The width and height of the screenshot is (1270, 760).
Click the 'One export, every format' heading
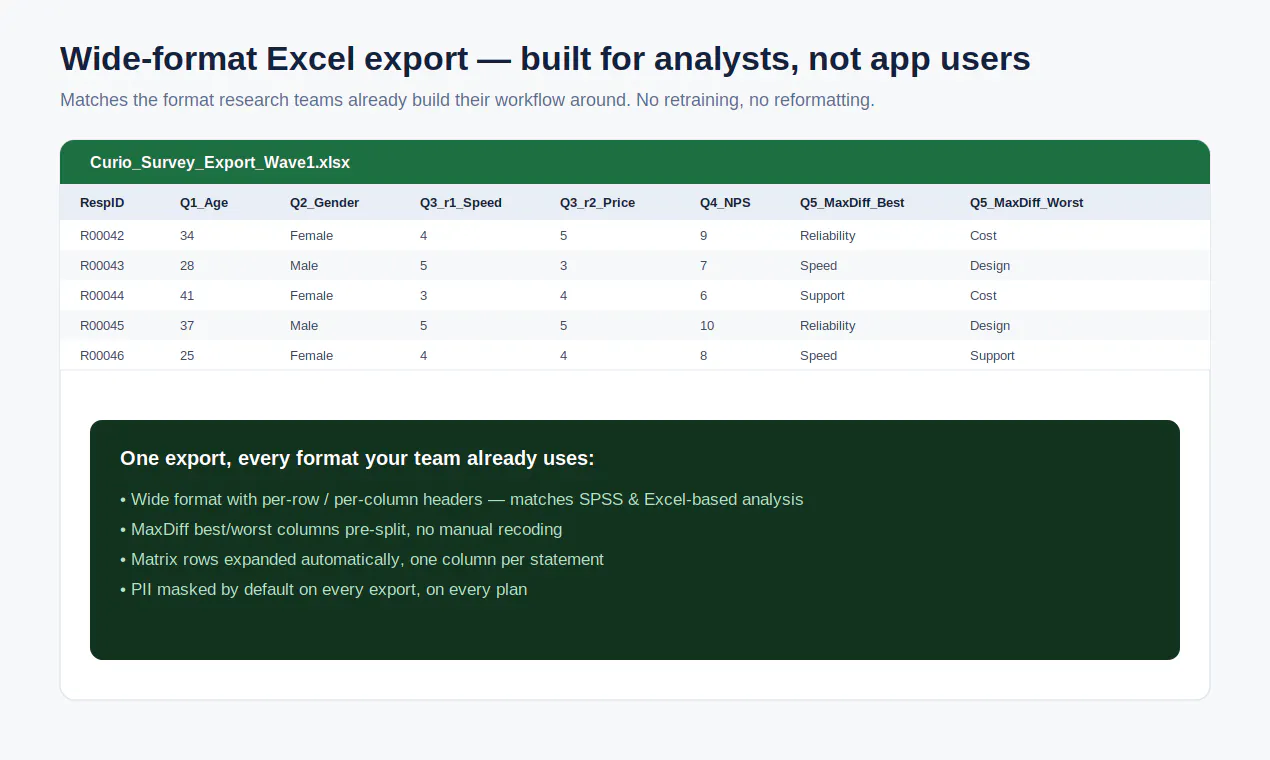(x=357, y=458)
